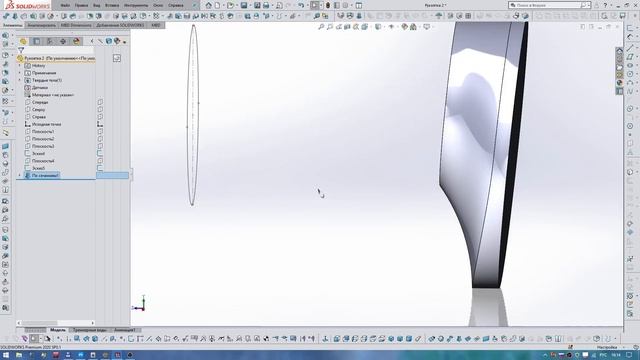Open the Справка menu
This screenshot has width=640, height=360.
[x=176, y=5]
